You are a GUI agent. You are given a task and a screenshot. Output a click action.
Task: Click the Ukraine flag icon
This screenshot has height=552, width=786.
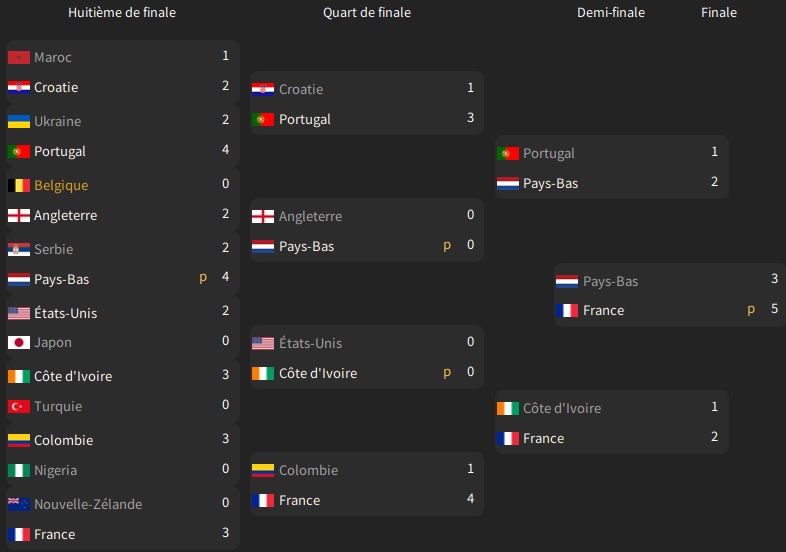click(18, 122)
